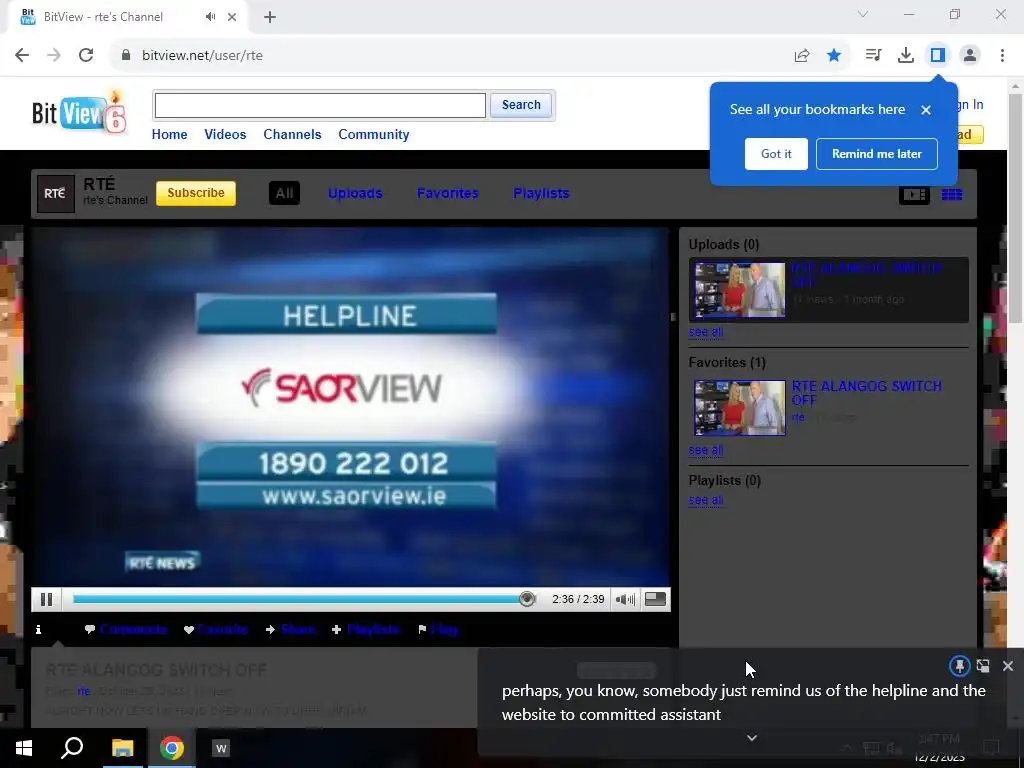Switch to the Uploads tab

(355, 193)
